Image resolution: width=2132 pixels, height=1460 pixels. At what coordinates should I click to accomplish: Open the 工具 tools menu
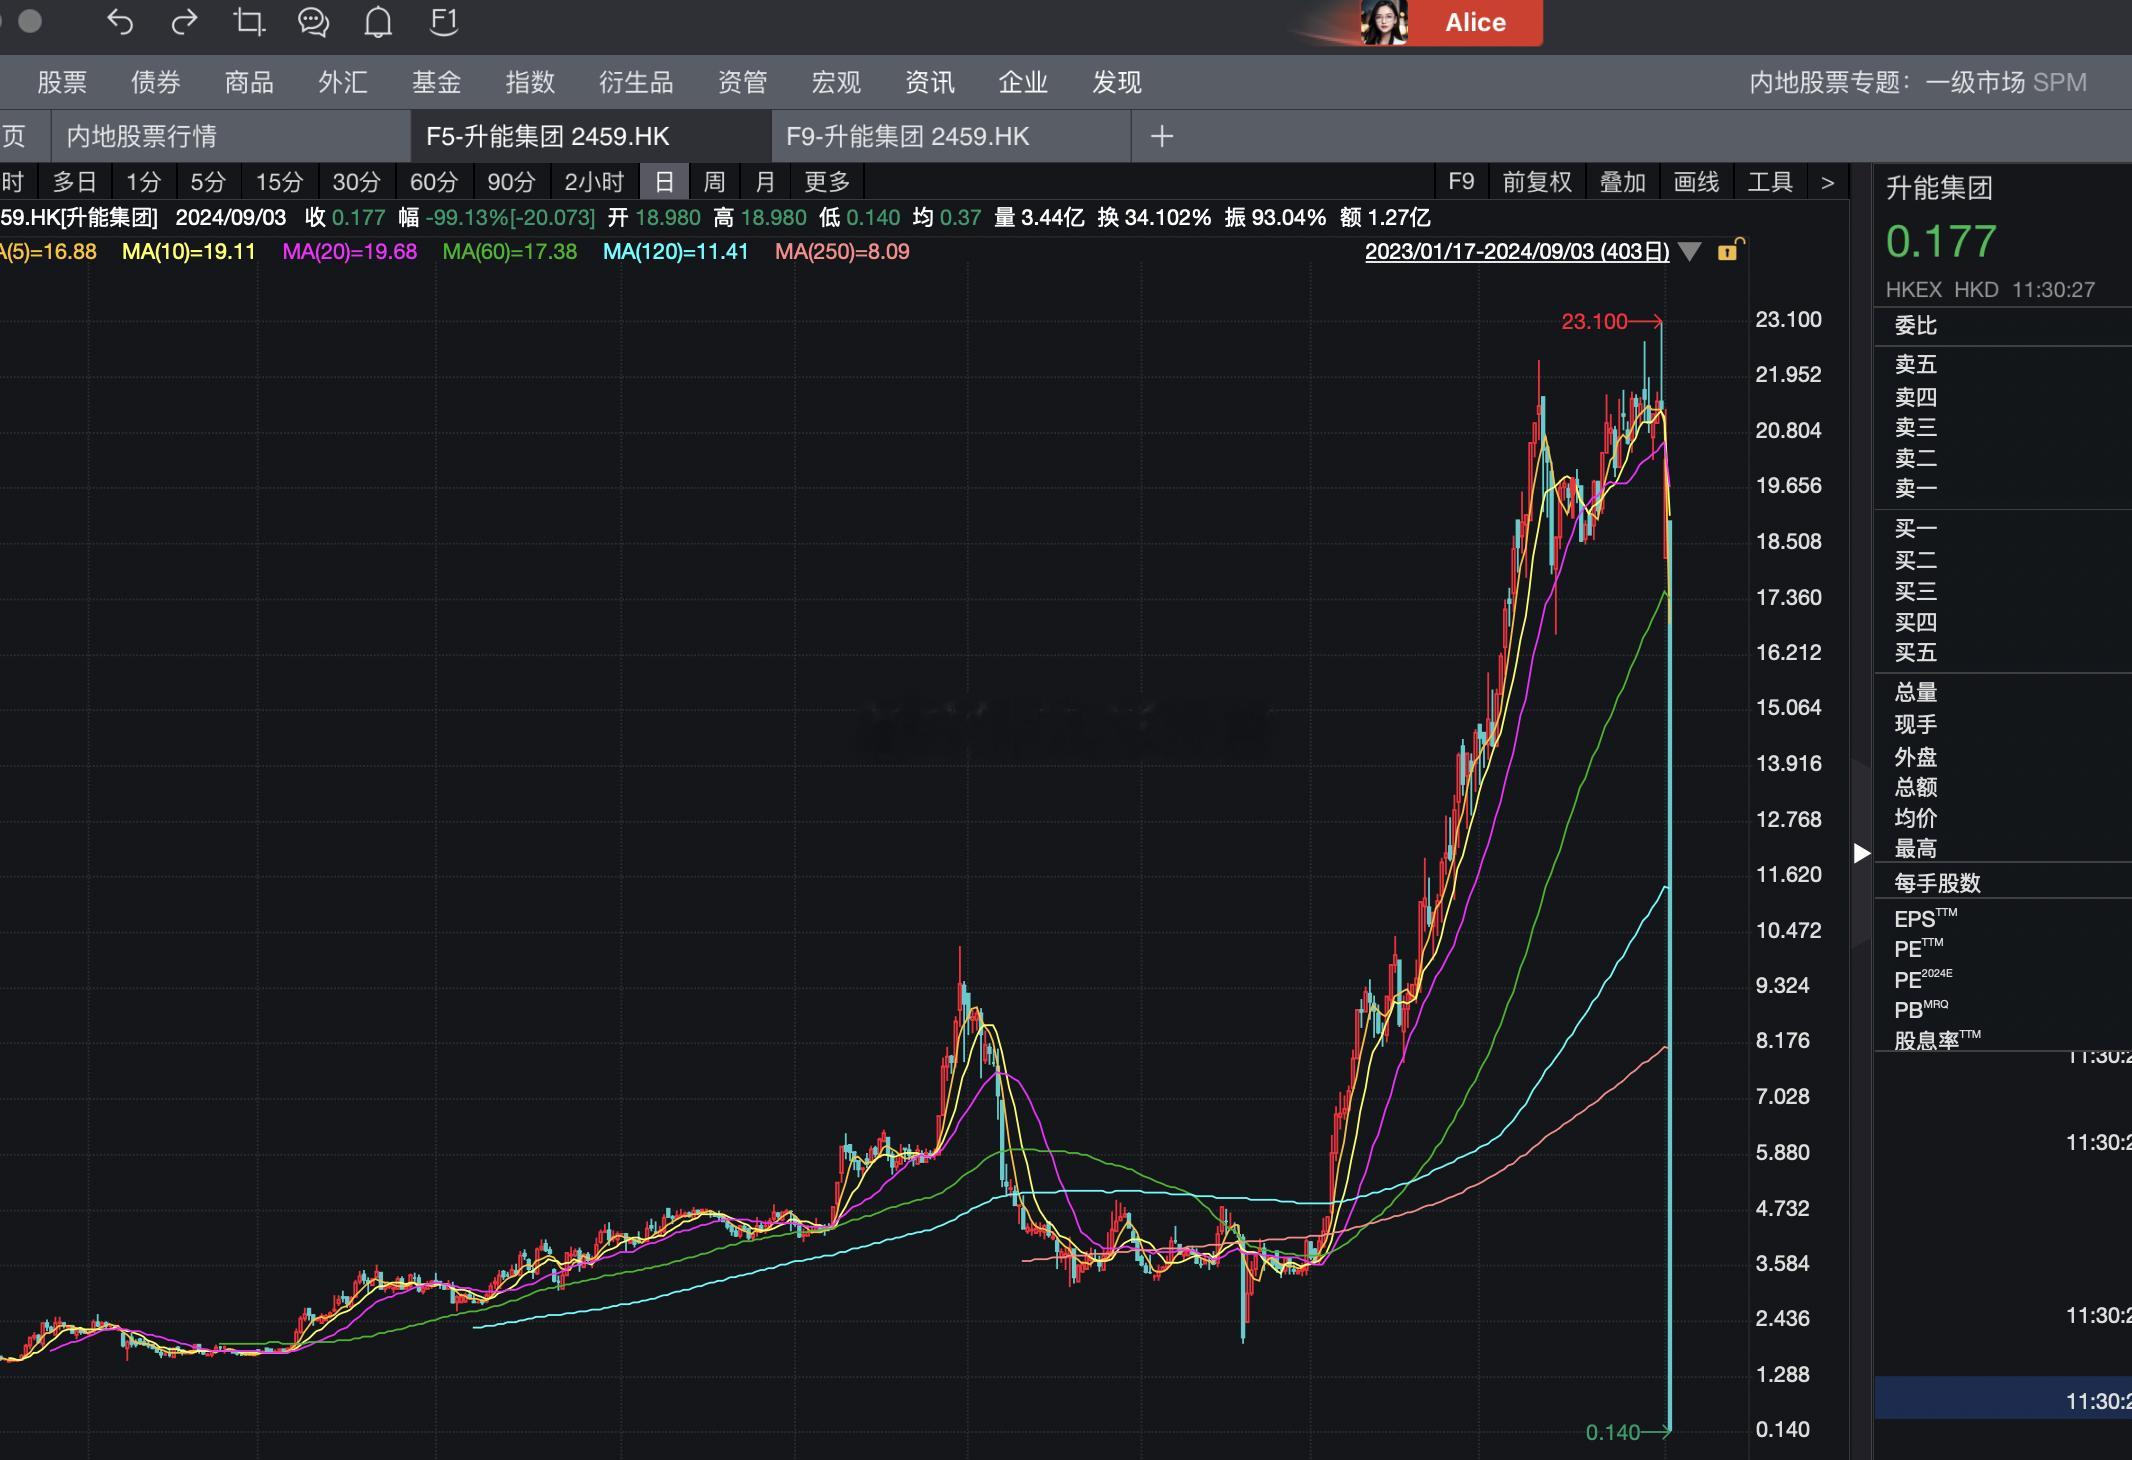[x=1770, y=182]
